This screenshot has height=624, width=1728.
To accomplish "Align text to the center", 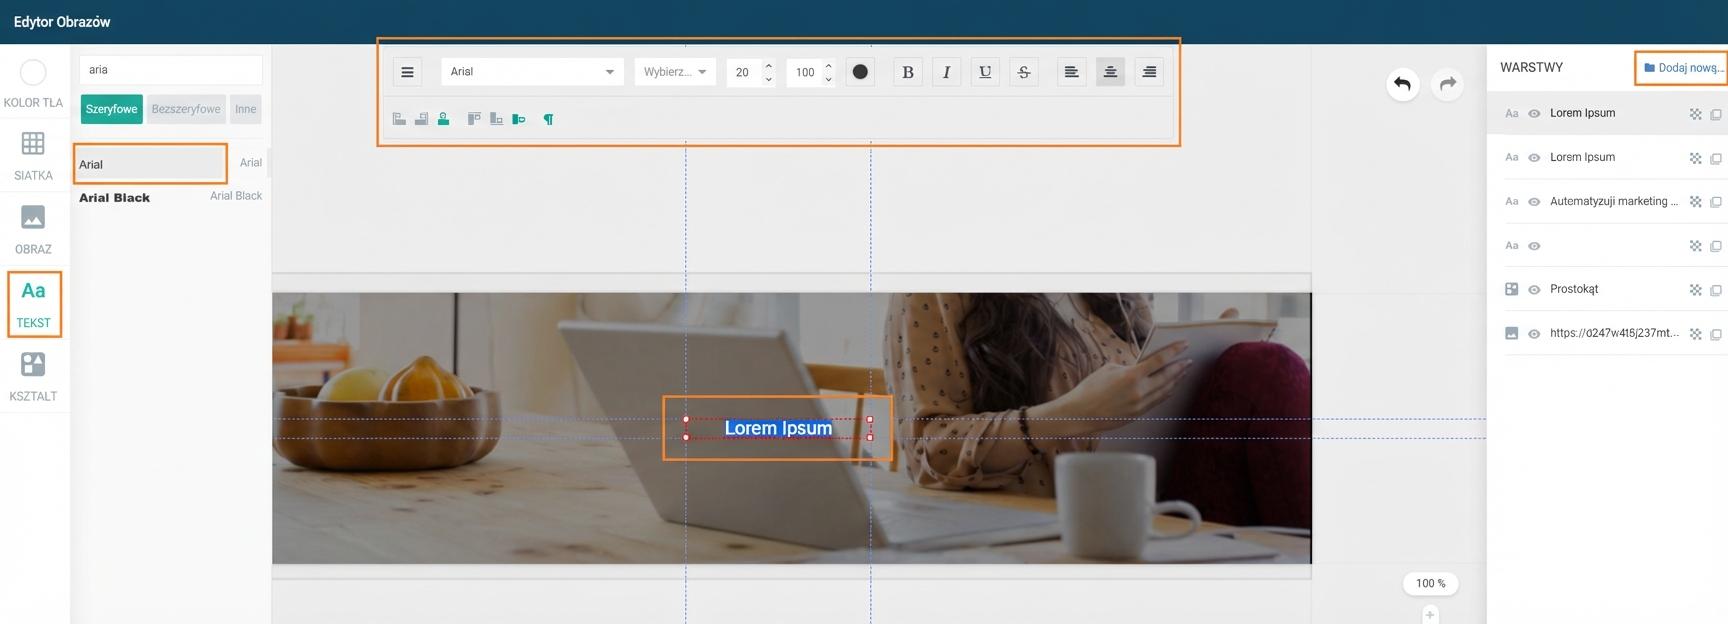I will point(1110,72).
